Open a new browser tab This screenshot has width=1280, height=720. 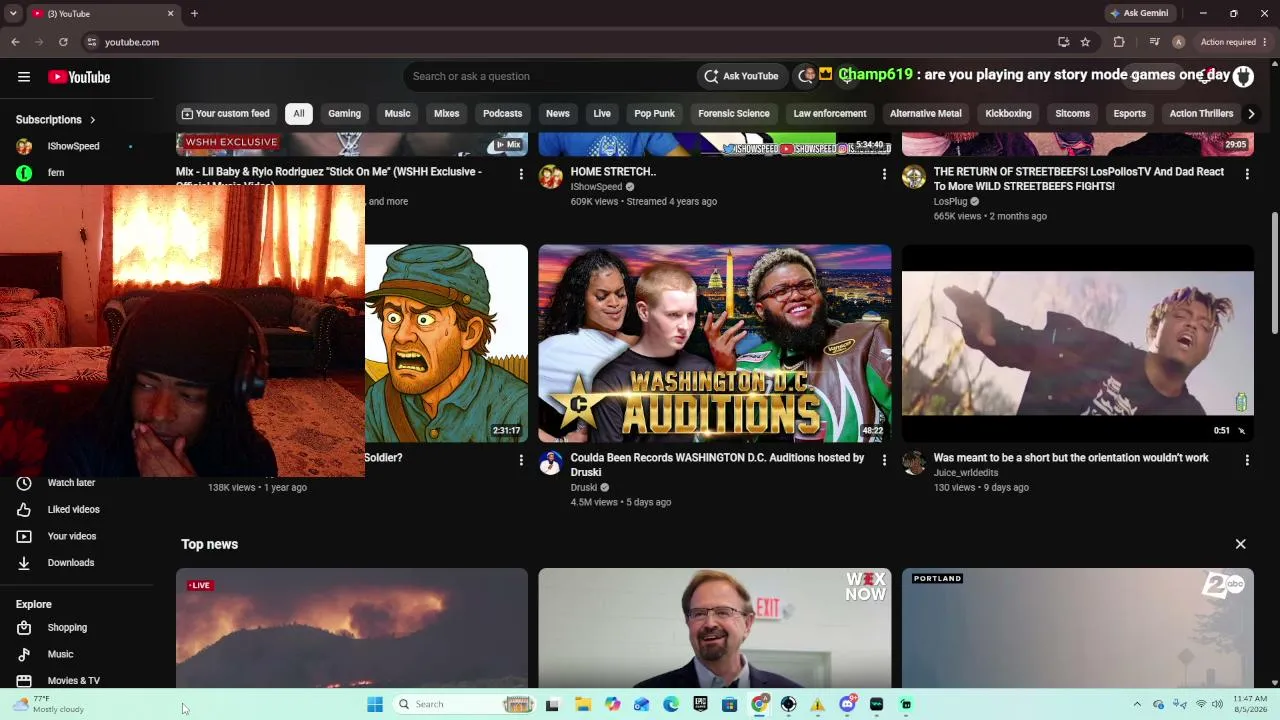tap(194, 13)
